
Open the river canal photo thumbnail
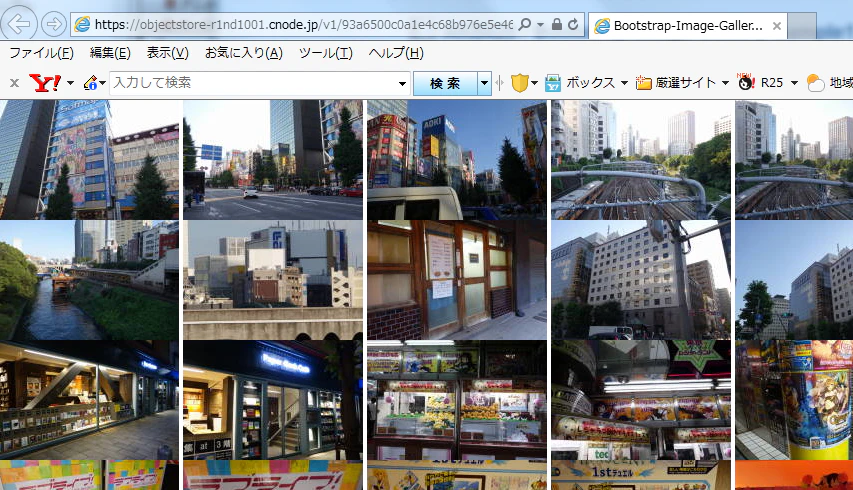click(x=89, y=280)
